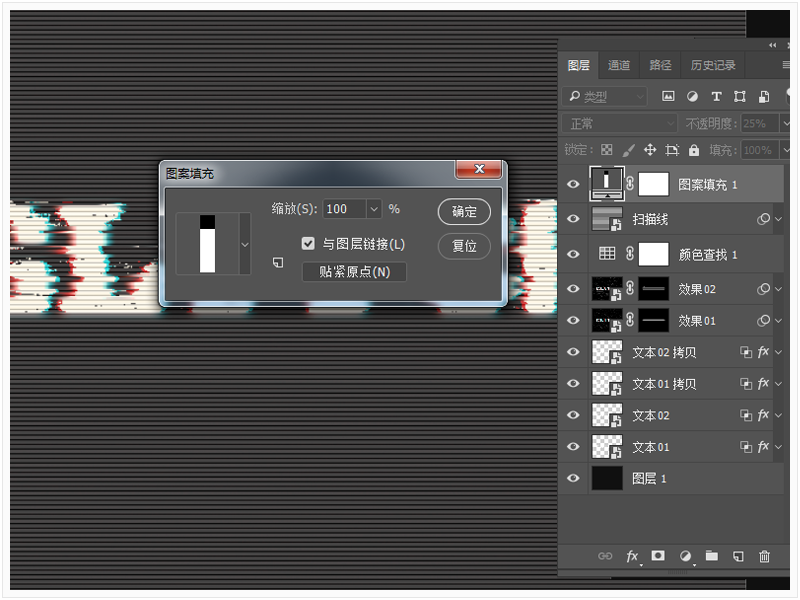Viewport: 800px width, 600px height.
Task: Toggle 与图层链接(L) checkbox
Action: point(308,243)
